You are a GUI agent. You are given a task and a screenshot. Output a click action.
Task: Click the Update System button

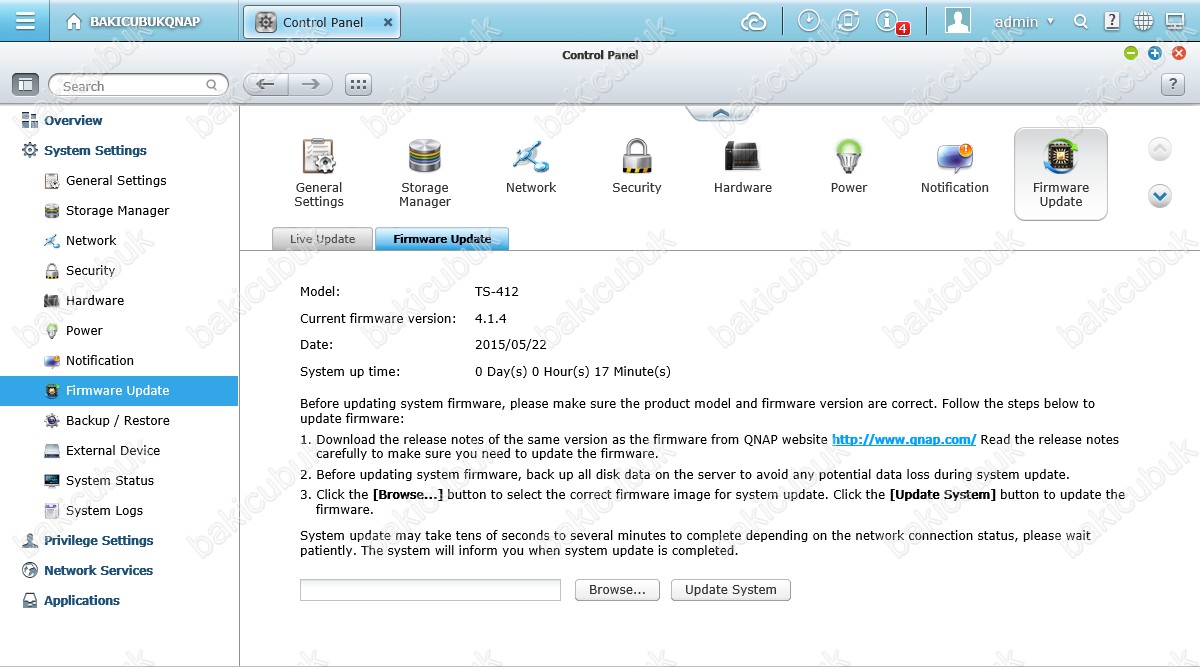[x=731, y=590]
